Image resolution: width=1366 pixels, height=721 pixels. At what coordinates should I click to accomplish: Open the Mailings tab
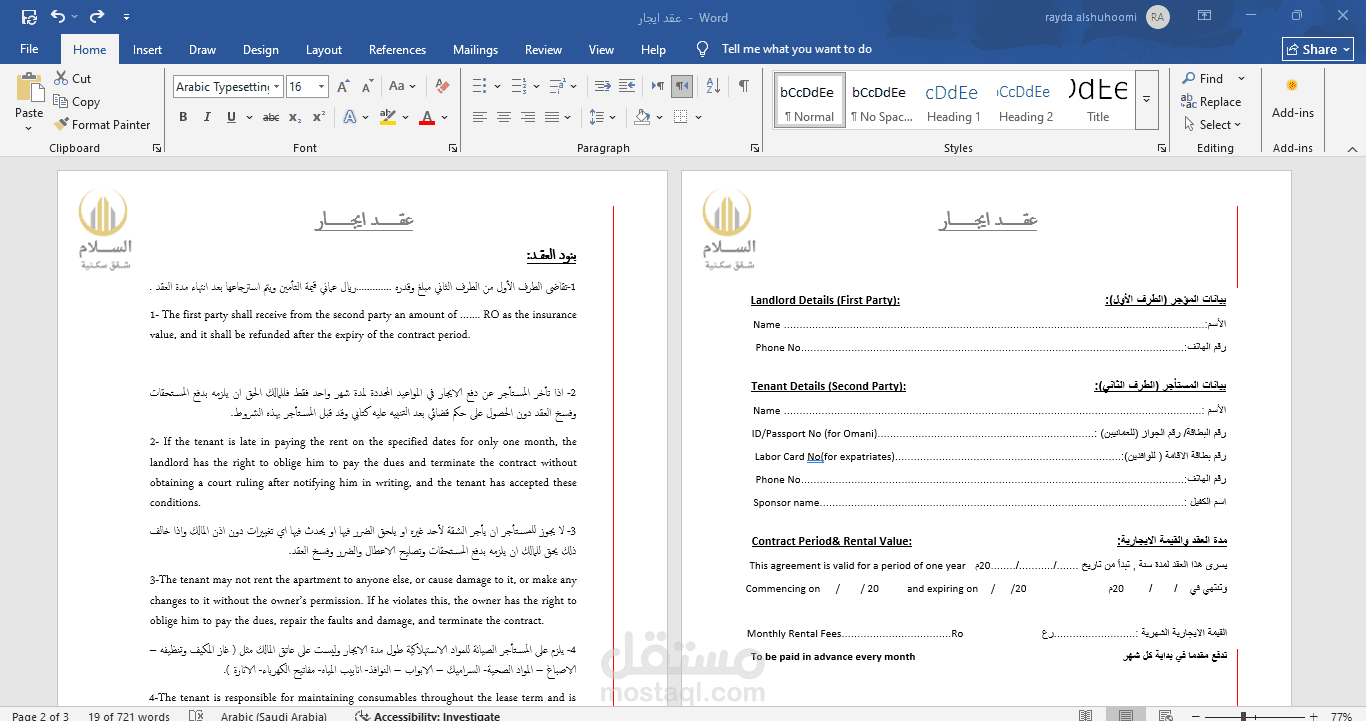475,49
